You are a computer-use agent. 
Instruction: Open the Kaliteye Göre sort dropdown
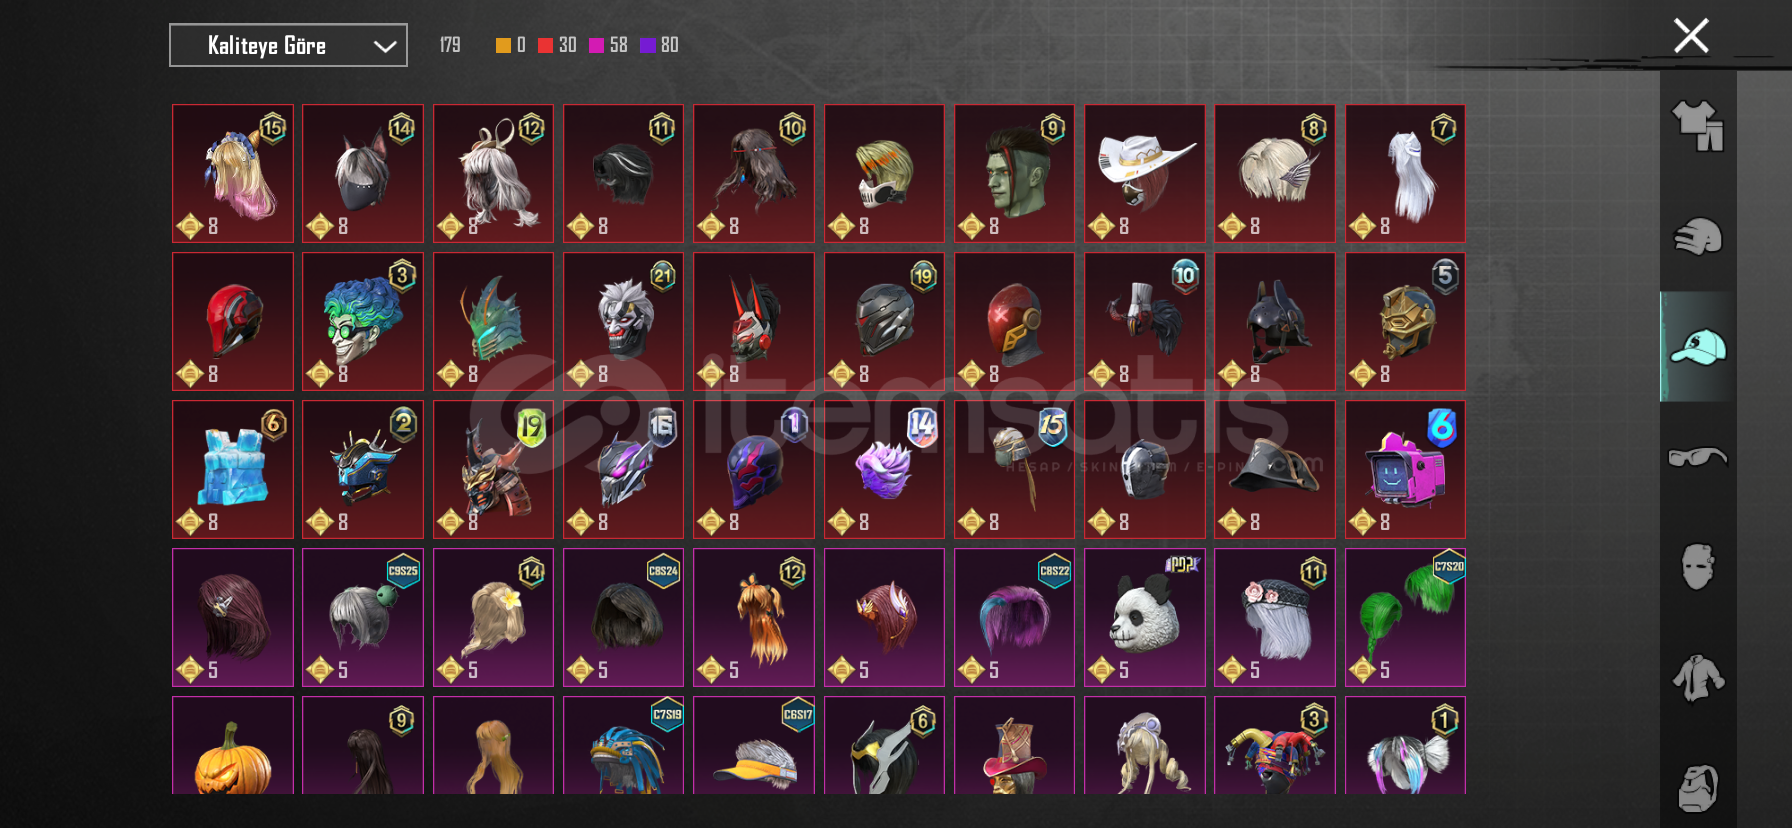[x=288, y=45]
